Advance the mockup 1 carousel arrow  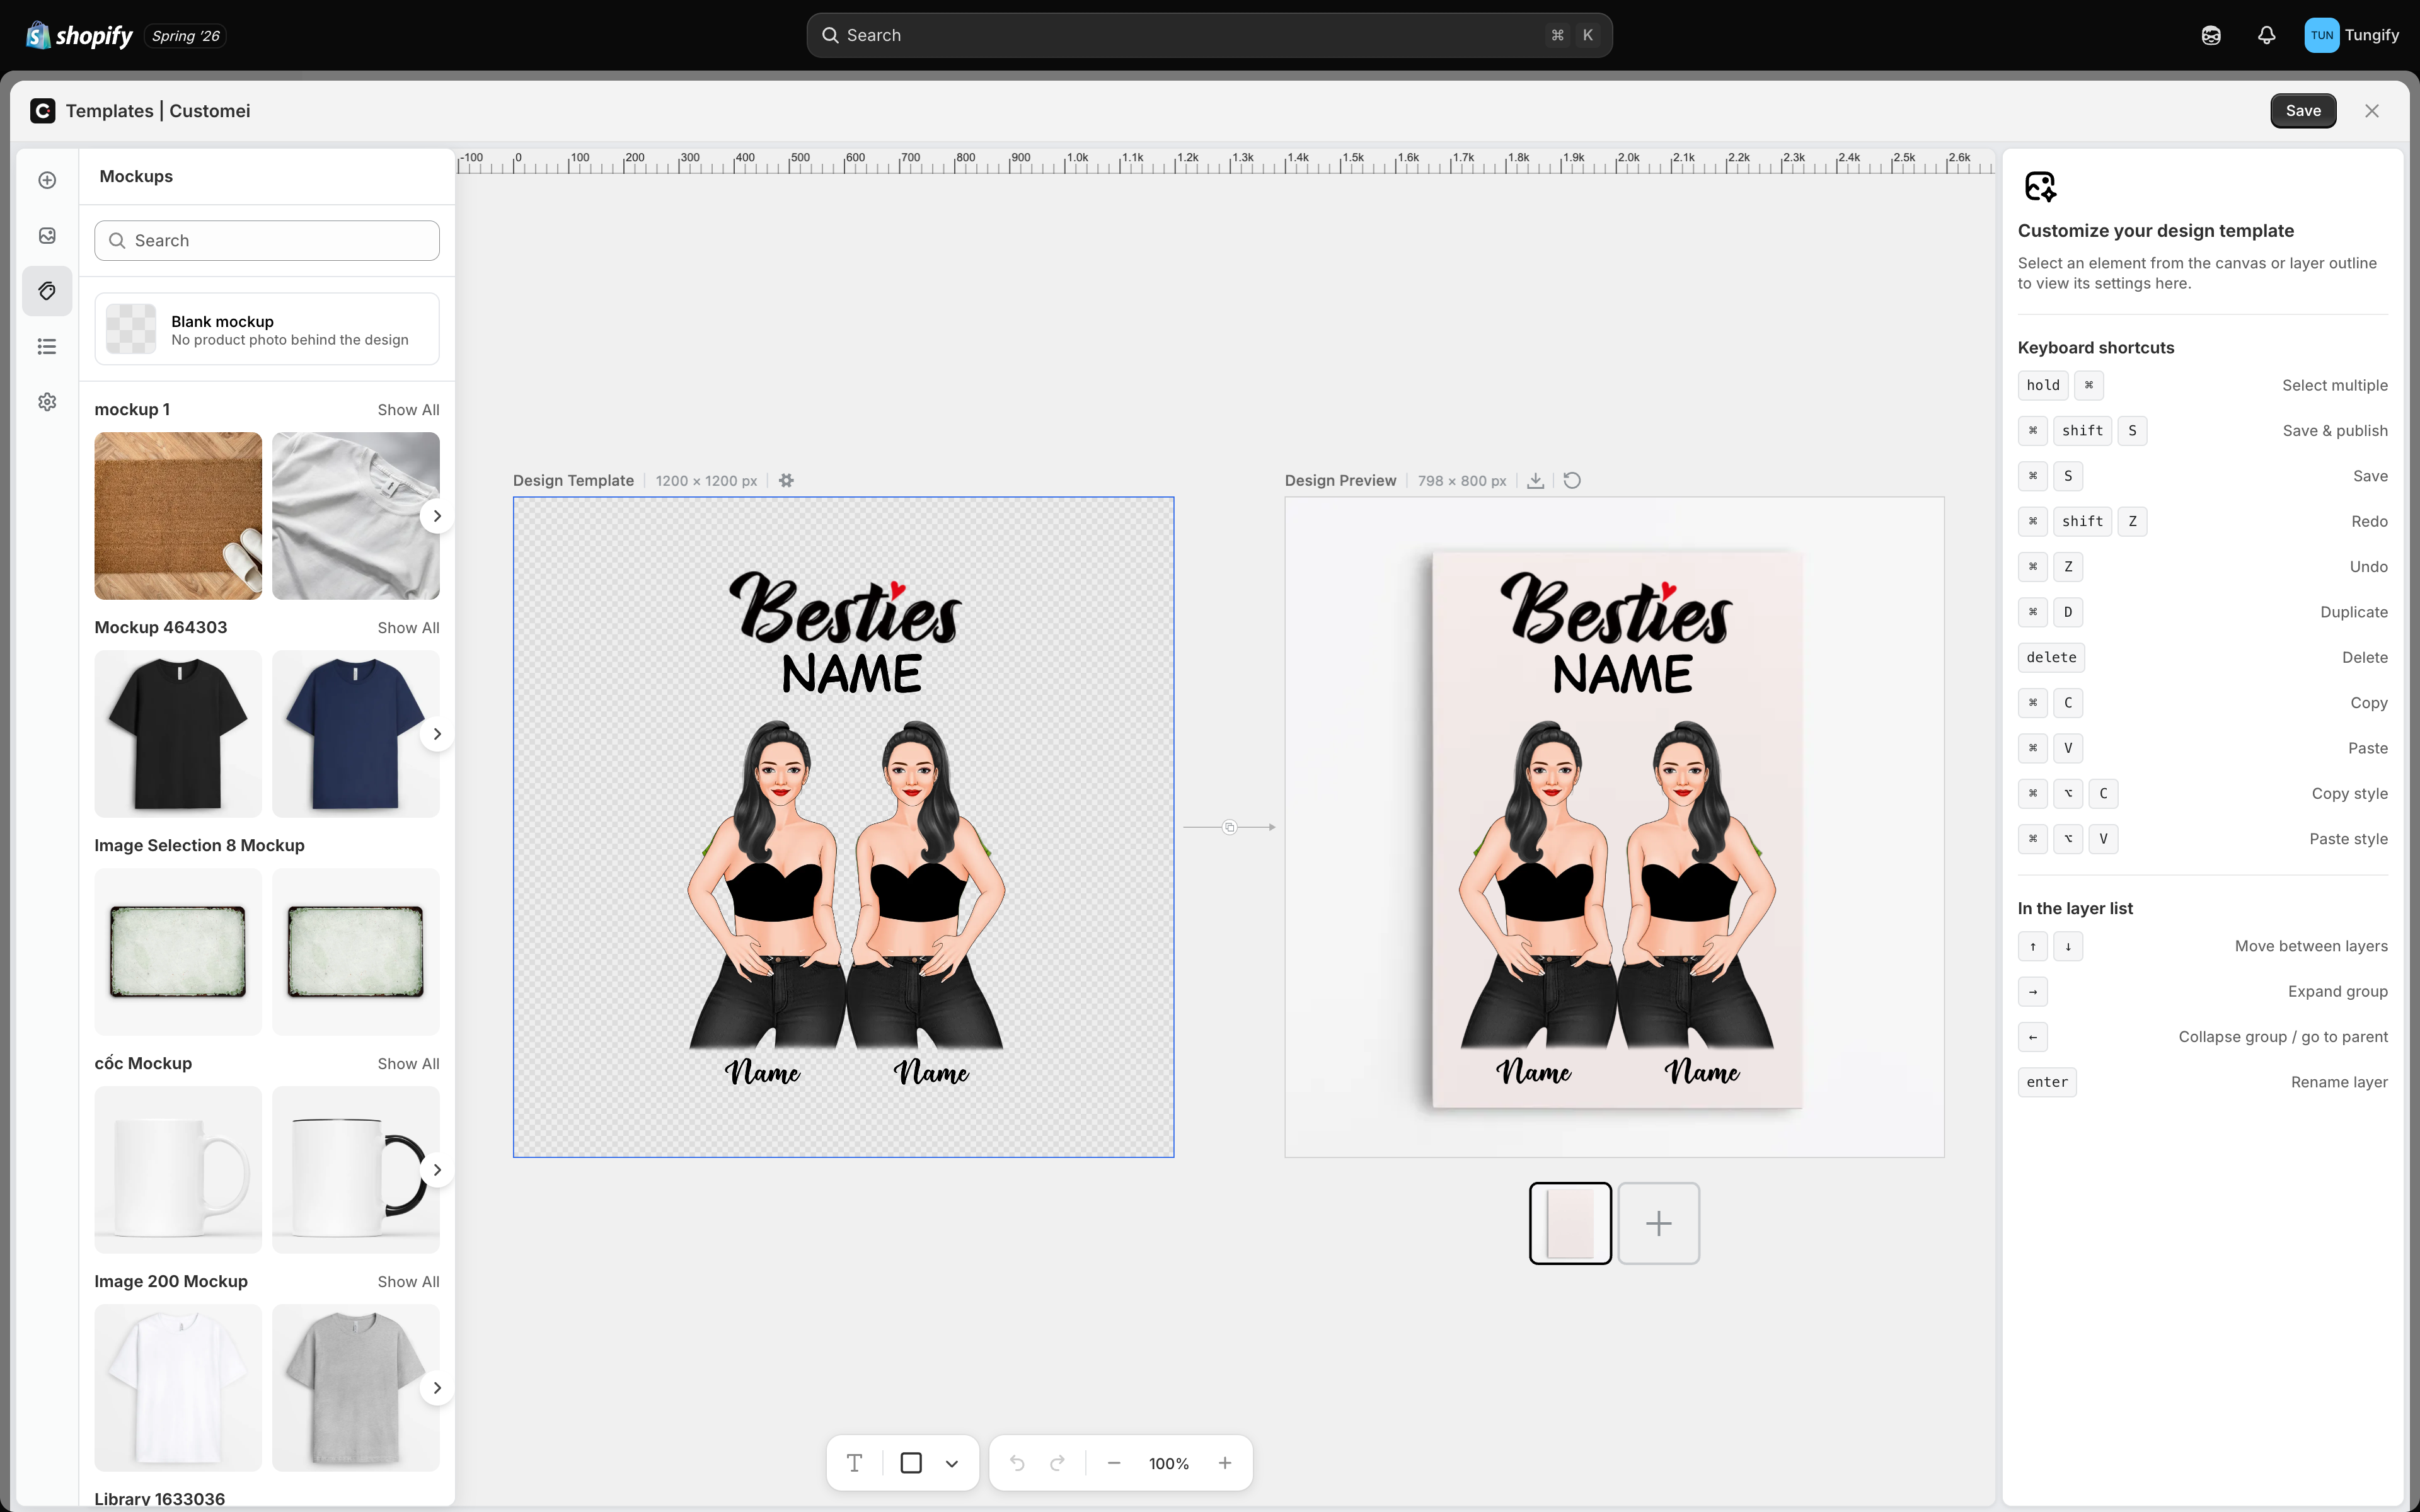point(437,516)
